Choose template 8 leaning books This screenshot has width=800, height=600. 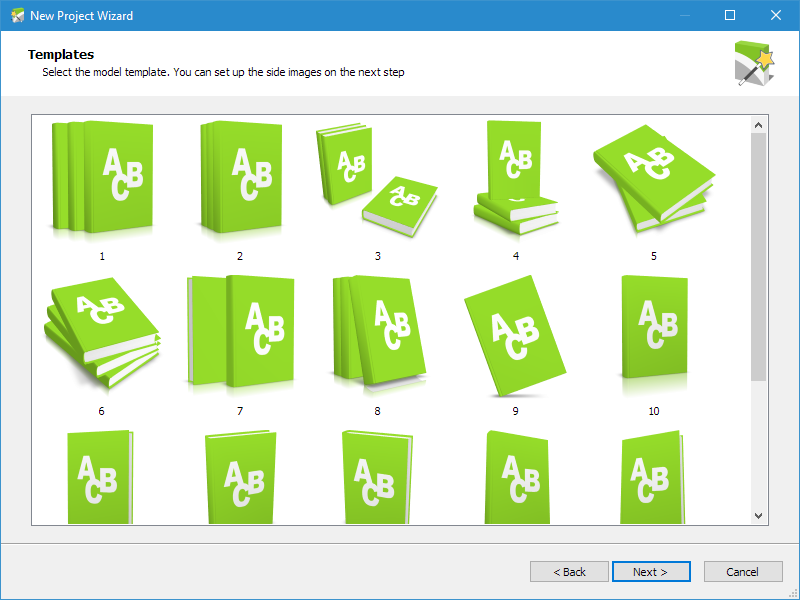click(x=379, y=333)
